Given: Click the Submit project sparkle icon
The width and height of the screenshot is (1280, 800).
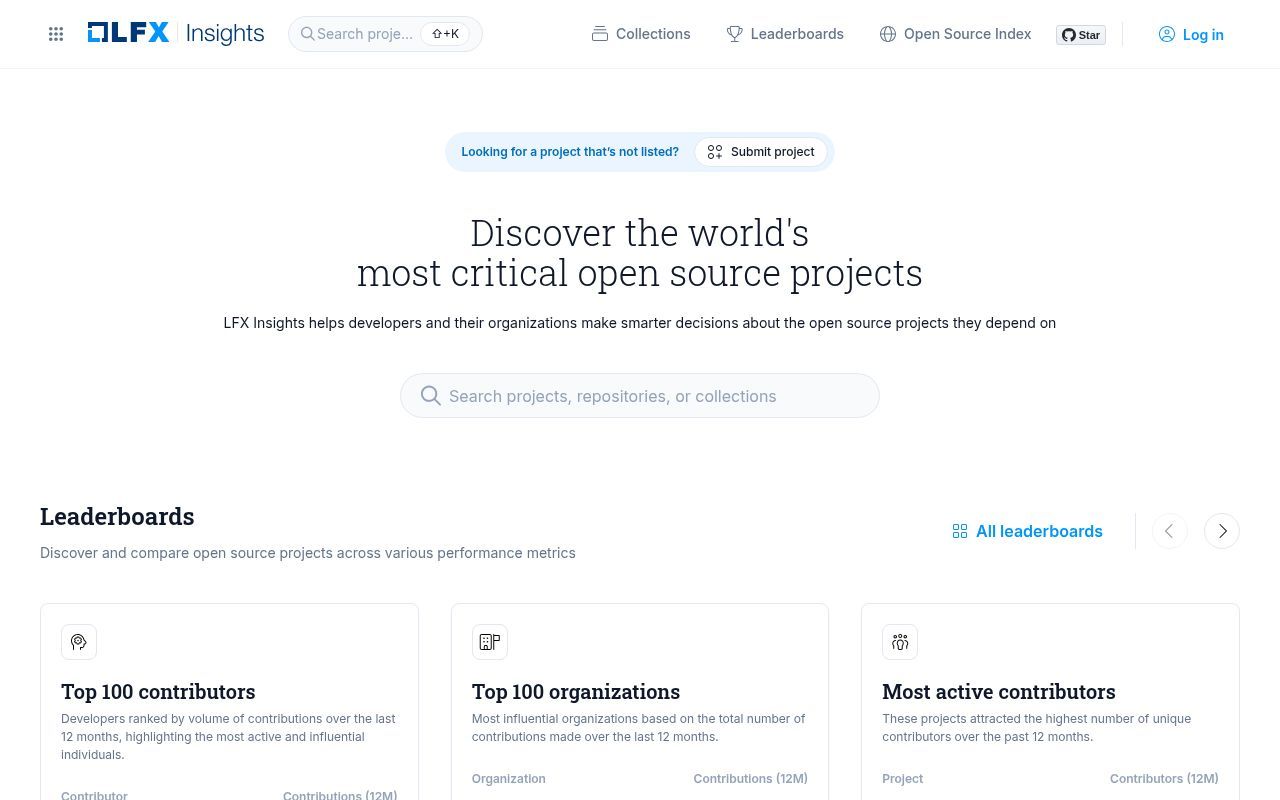Looking at the screenshot, I should point(715,152).
